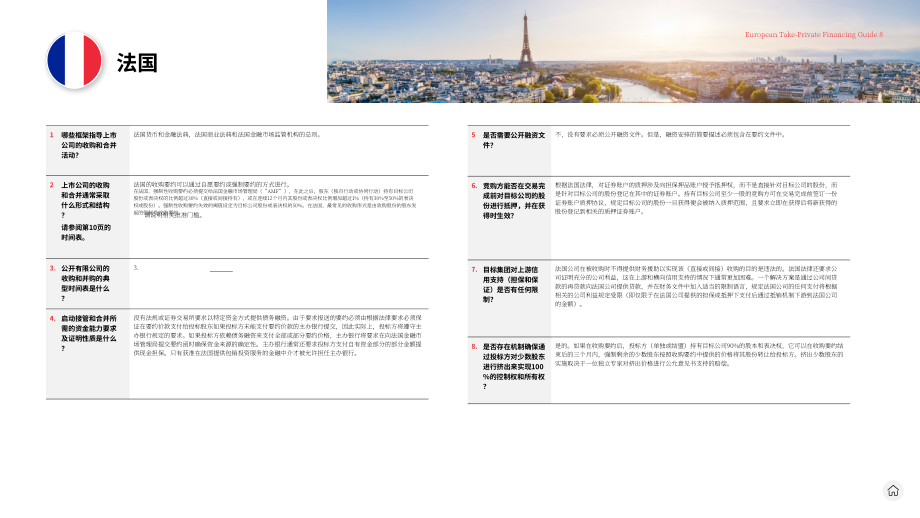This screenshot has width=920, height=518.
Task: Click the answer text for question 1
Action: [227, 134]
